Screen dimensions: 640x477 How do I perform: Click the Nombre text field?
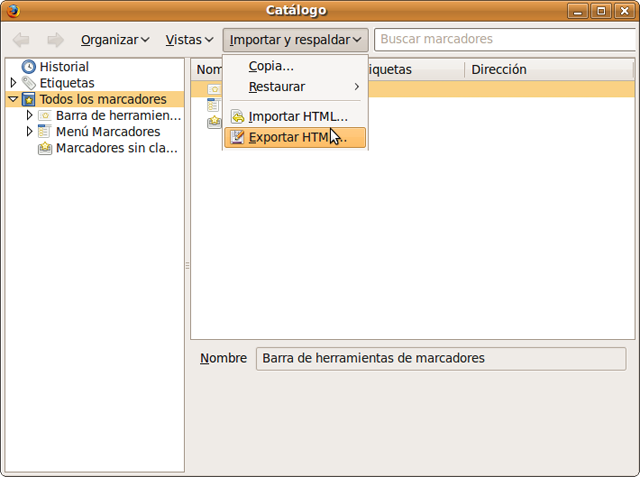point(440,358)
